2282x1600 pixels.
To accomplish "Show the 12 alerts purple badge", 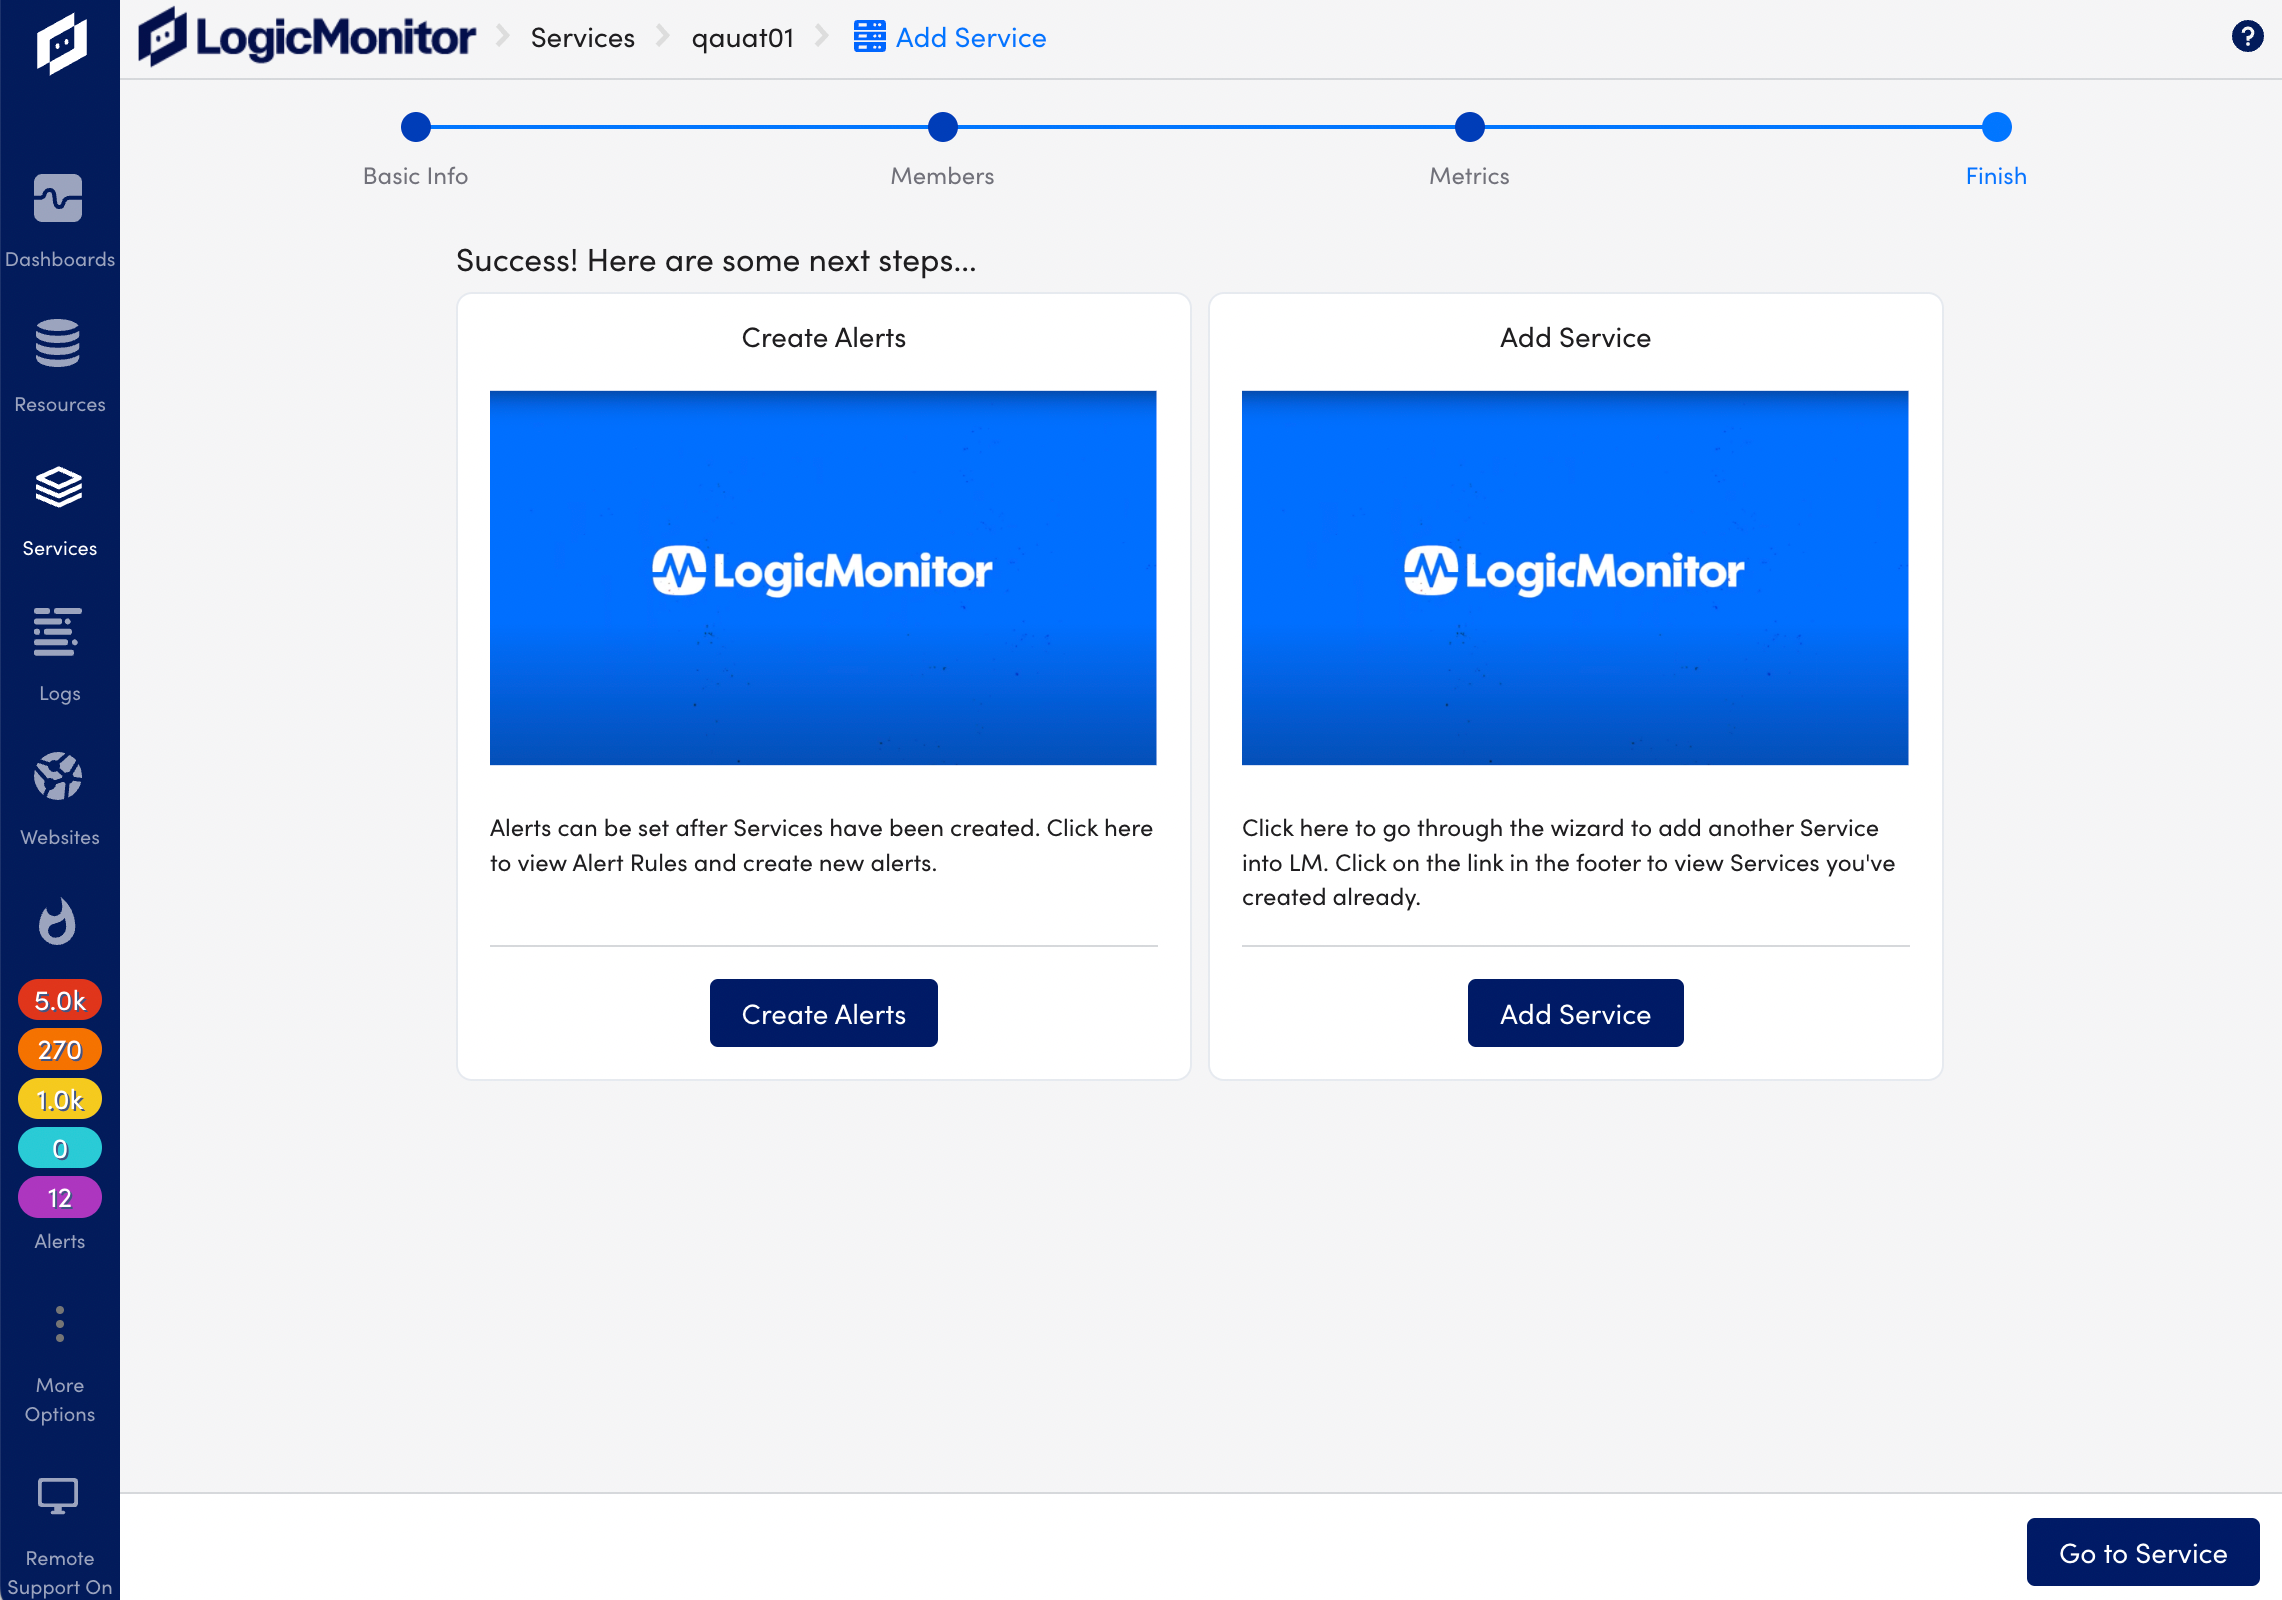I will [60, 1198].
